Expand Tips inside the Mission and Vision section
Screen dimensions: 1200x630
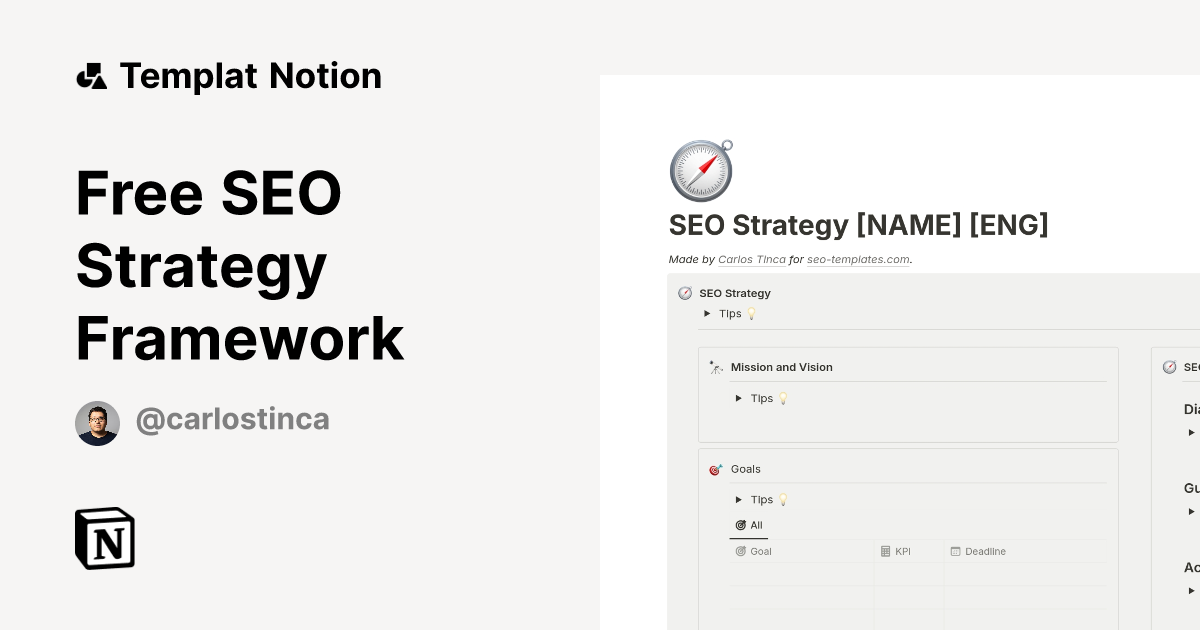pyautogui.click(x=738, y=398)
